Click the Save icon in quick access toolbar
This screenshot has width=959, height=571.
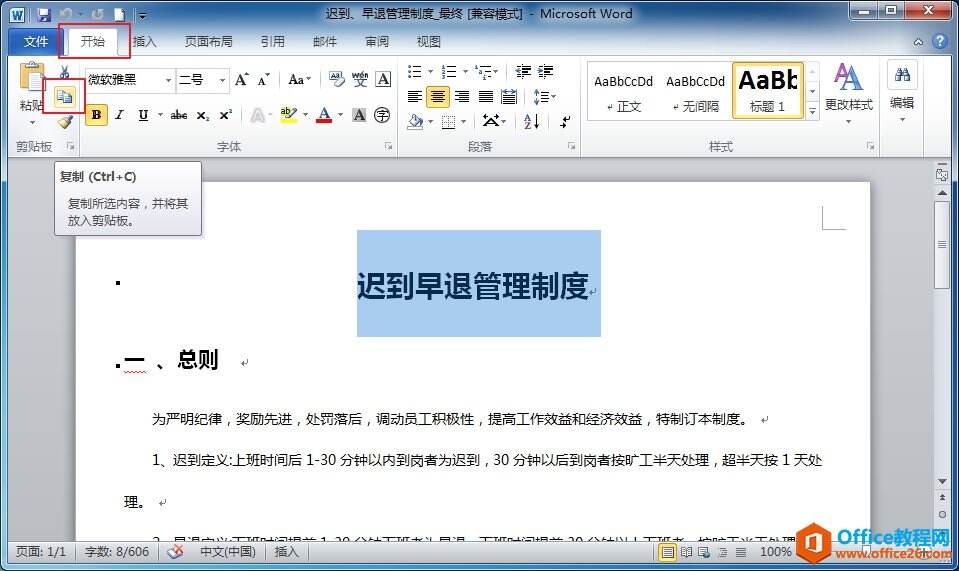pos(43,14)
